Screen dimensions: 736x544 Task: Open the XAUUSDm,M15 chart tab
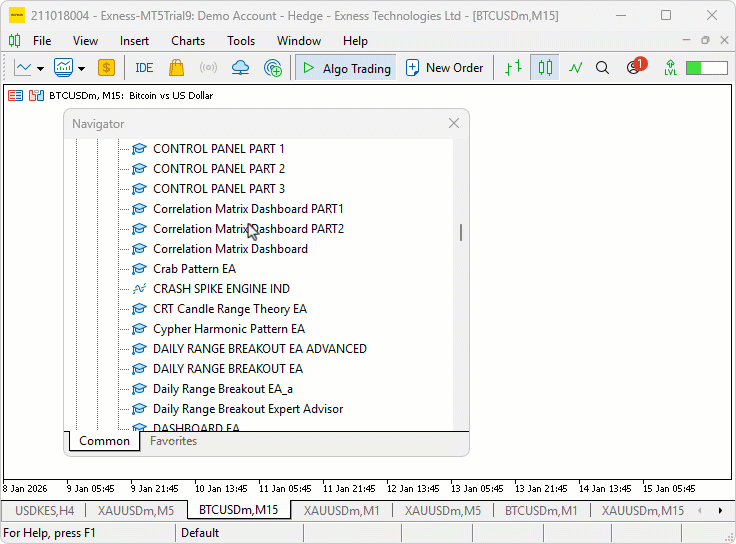(643, 511)
